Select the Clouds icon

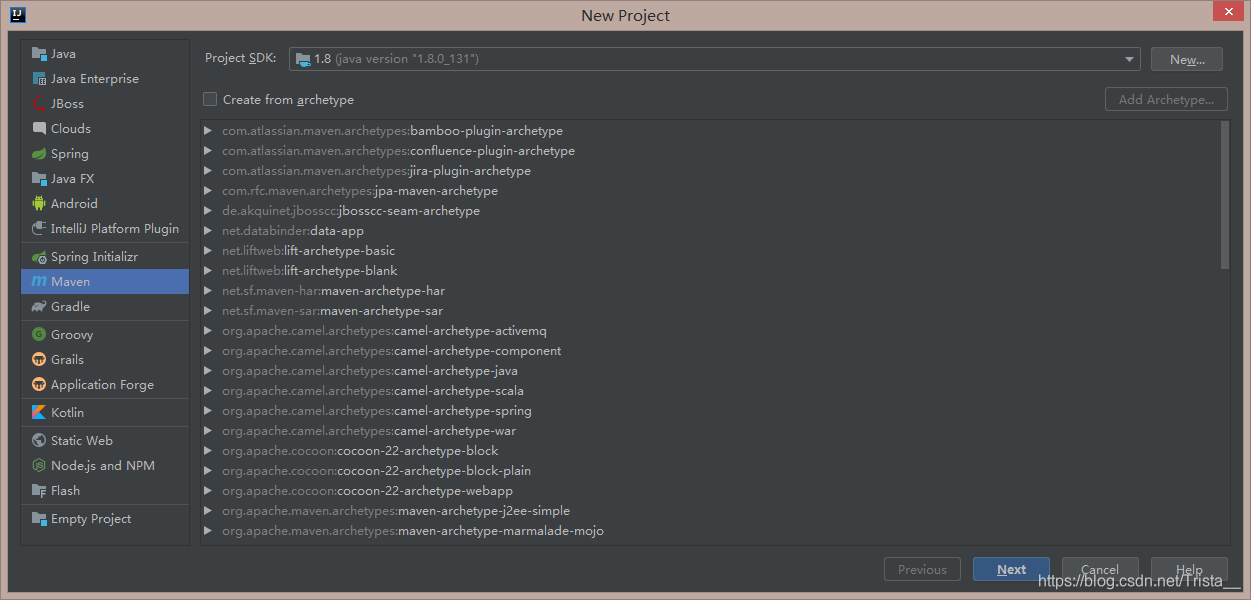coord(39,129)
